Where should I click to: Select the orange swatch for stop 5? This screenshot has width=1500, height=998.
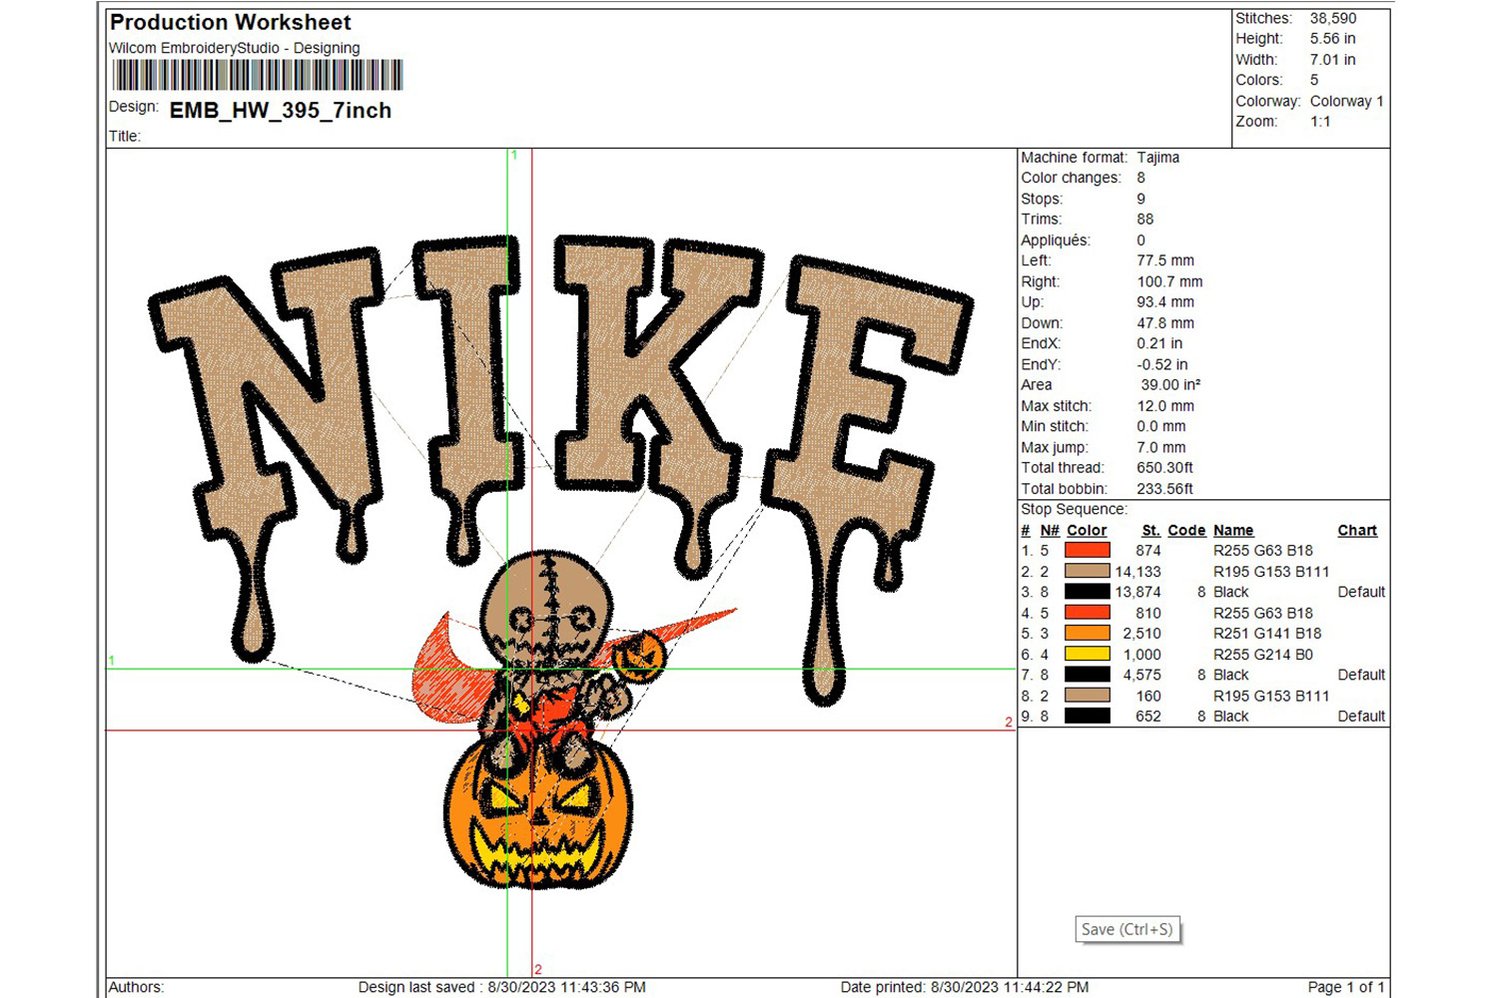point(1087,633)
